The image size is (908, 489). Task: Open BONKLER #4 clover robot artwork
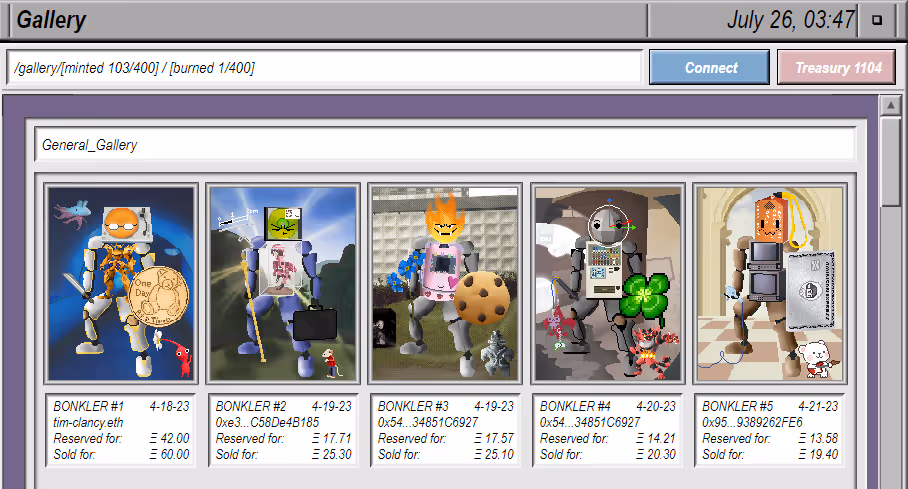[x=607, y=284]
